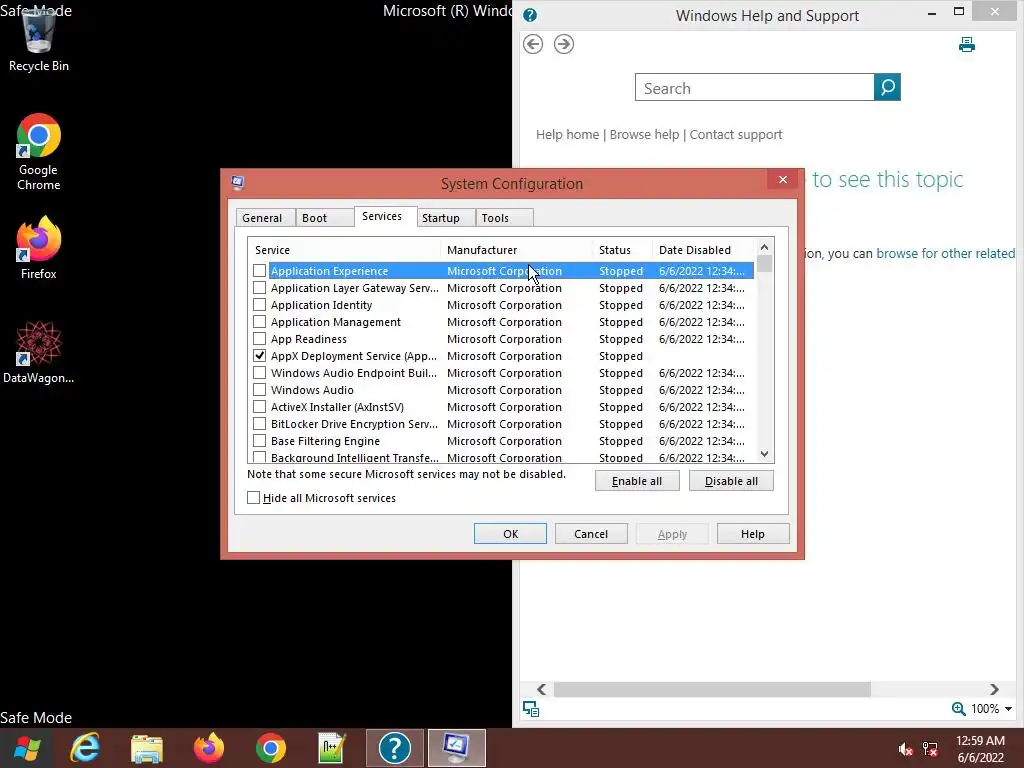Go back in Windows Help and Support
1024x768 pixels.
click(533, 44)
